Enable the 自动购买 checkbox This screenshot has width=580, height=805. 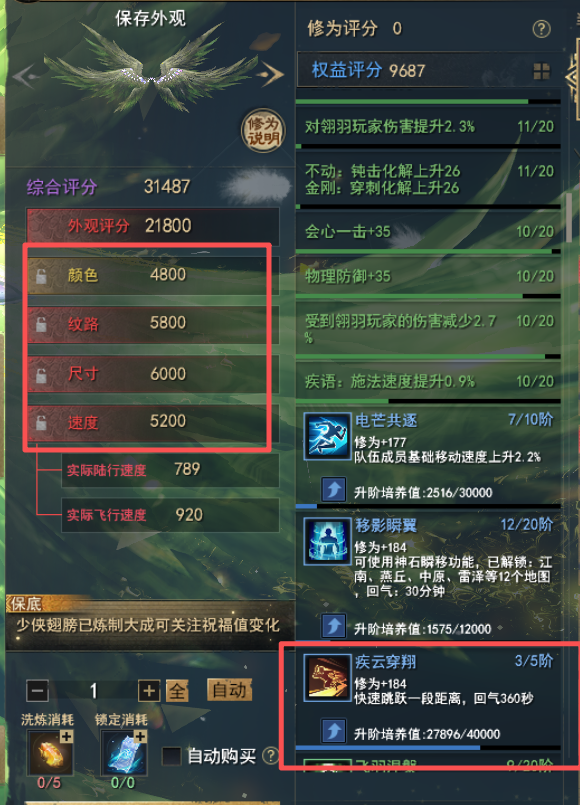point(171,756)
